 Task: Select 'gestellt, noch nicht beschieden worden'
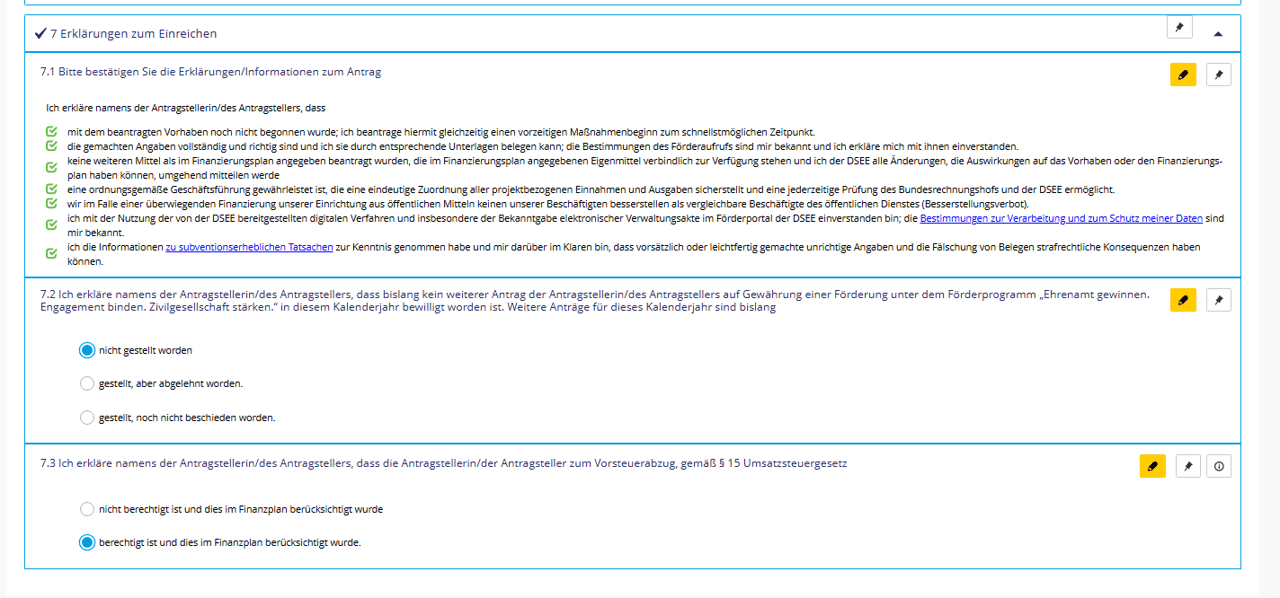(87, 418)
